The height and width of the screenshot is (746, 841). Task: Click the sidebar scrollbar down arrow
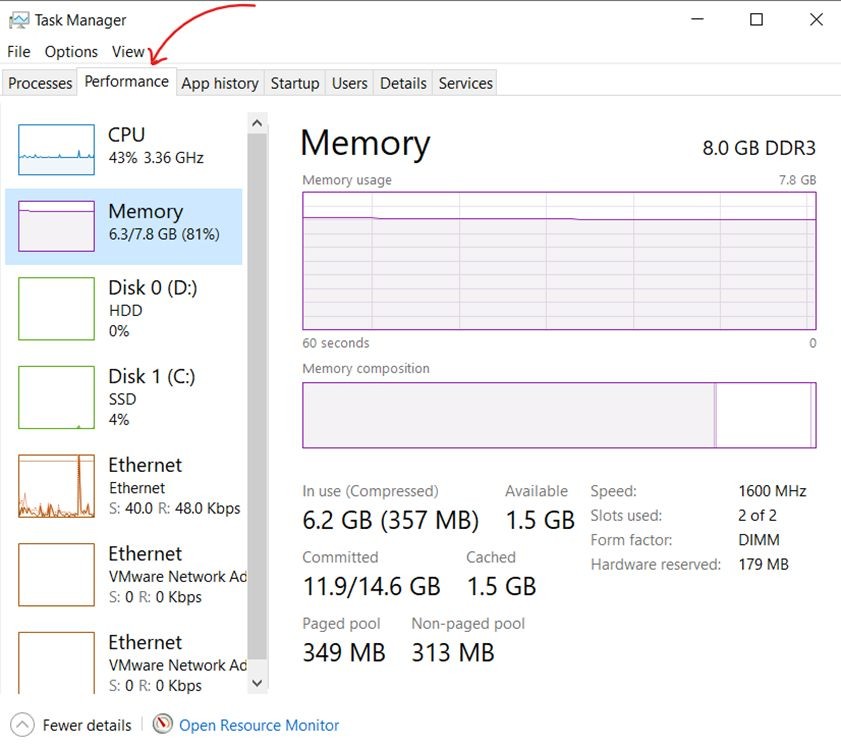click(x=257, y=683)
